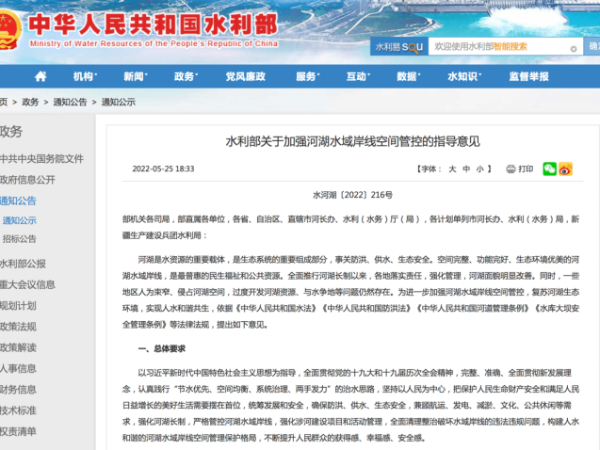Set font size to 中

click(466, 169)
